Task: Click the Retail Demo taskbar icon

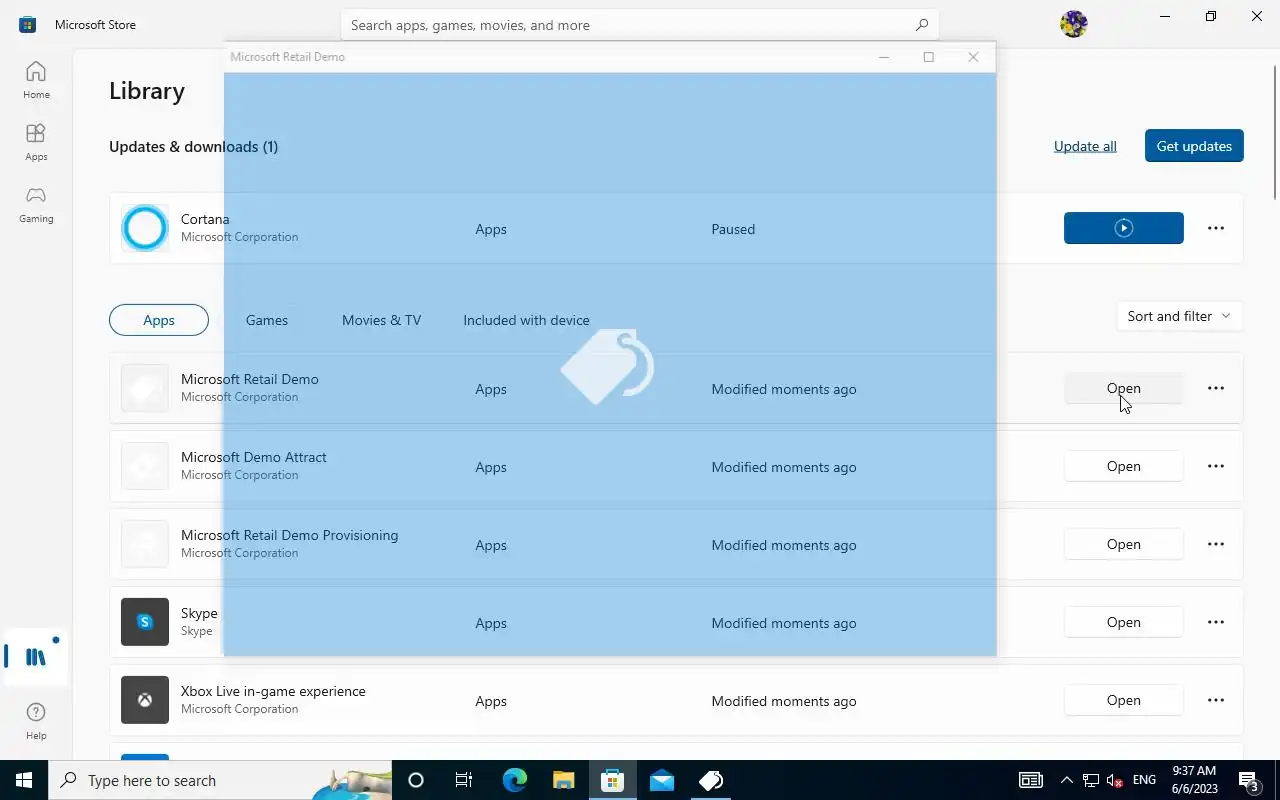Action: 711,780
